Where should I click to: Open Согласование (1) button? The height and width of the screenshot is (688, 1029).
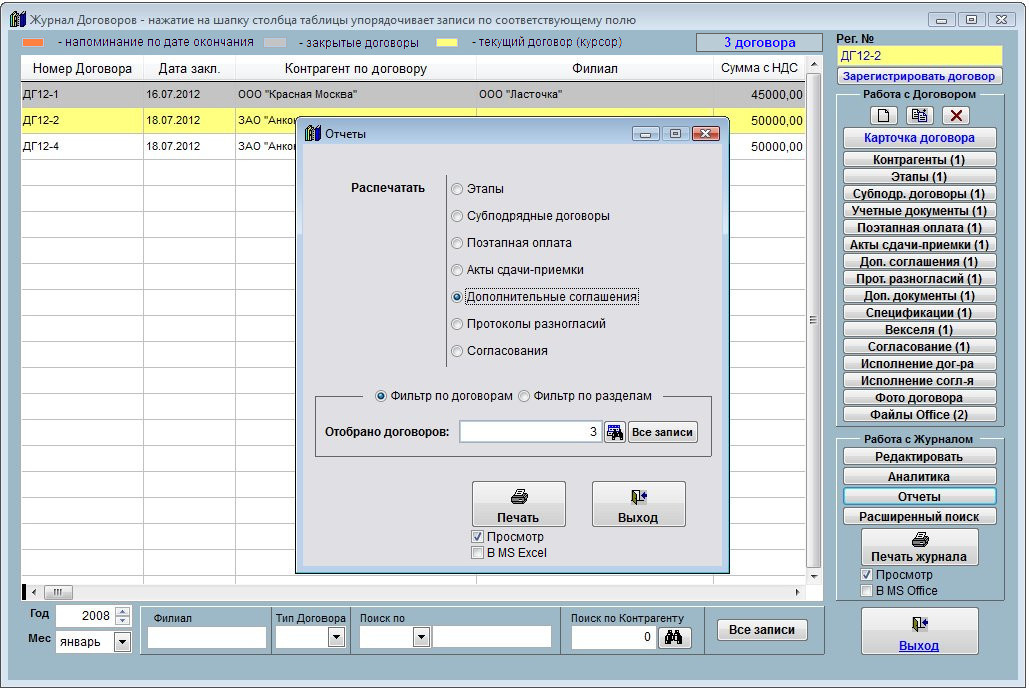pyautogui.click(x=919, y=347)
